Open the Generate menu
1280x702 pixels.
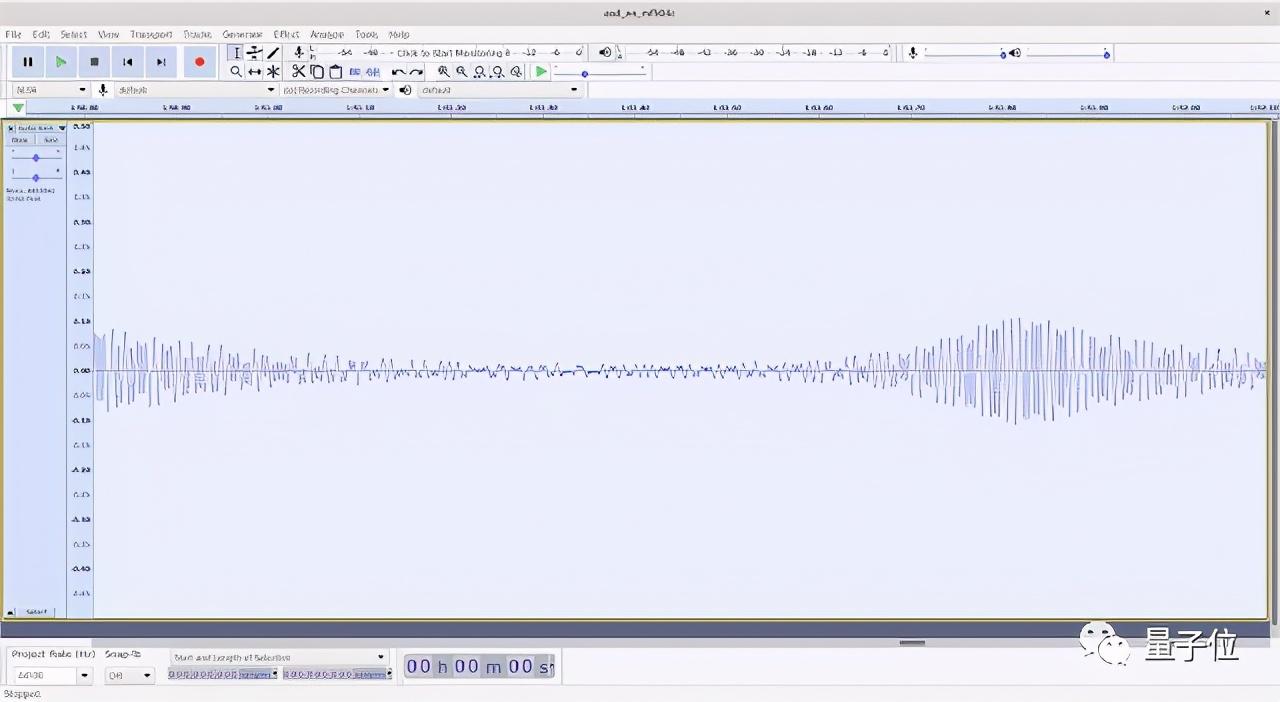click(x=242, y=34)
